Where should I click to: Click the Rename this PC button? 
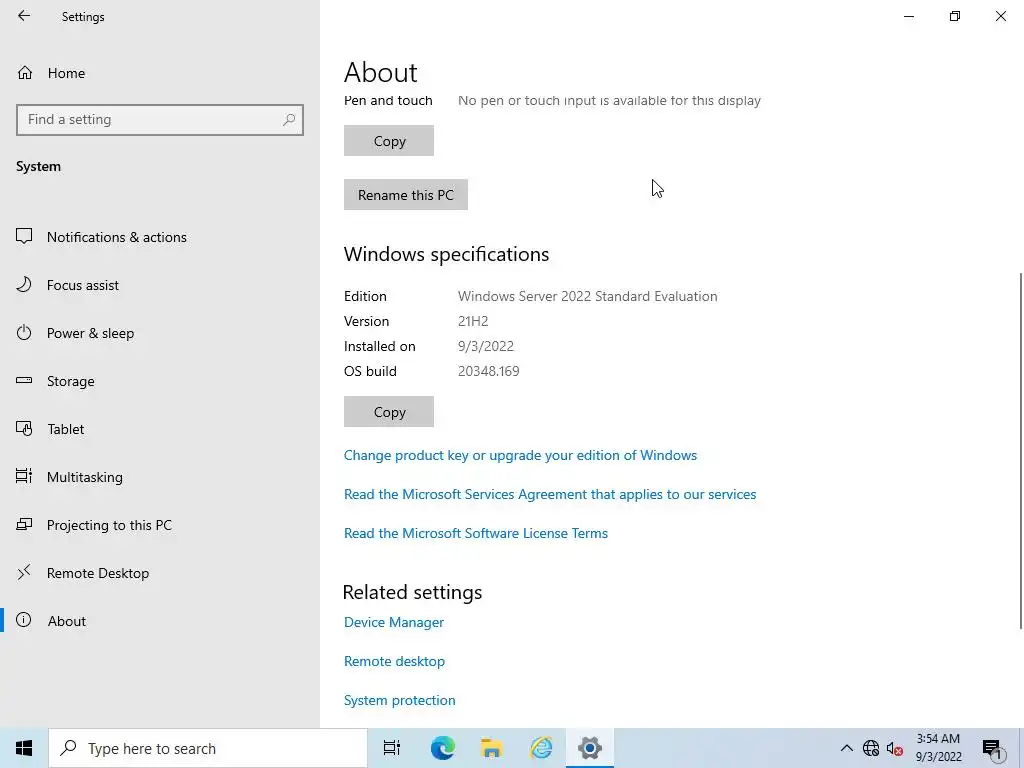(406, 195)
